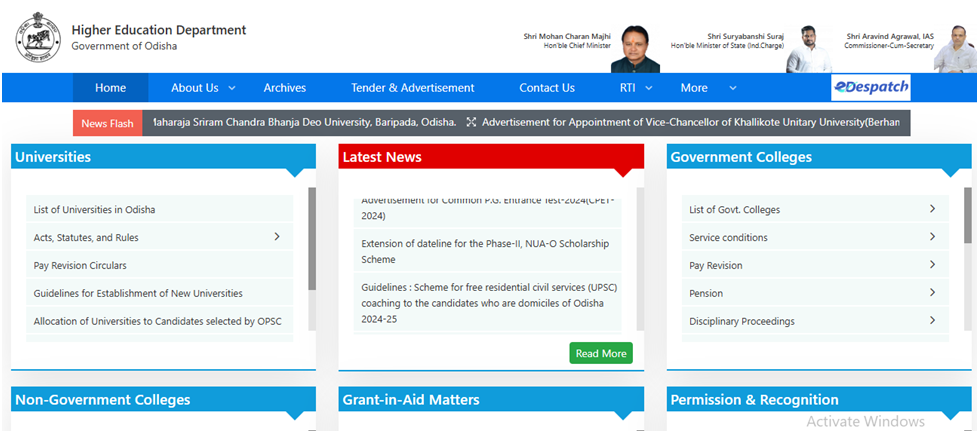Viewport: 979px width, 433px height.
Task: Open CPET-2024 entrance test advertisement
Action: click(488, 208)
